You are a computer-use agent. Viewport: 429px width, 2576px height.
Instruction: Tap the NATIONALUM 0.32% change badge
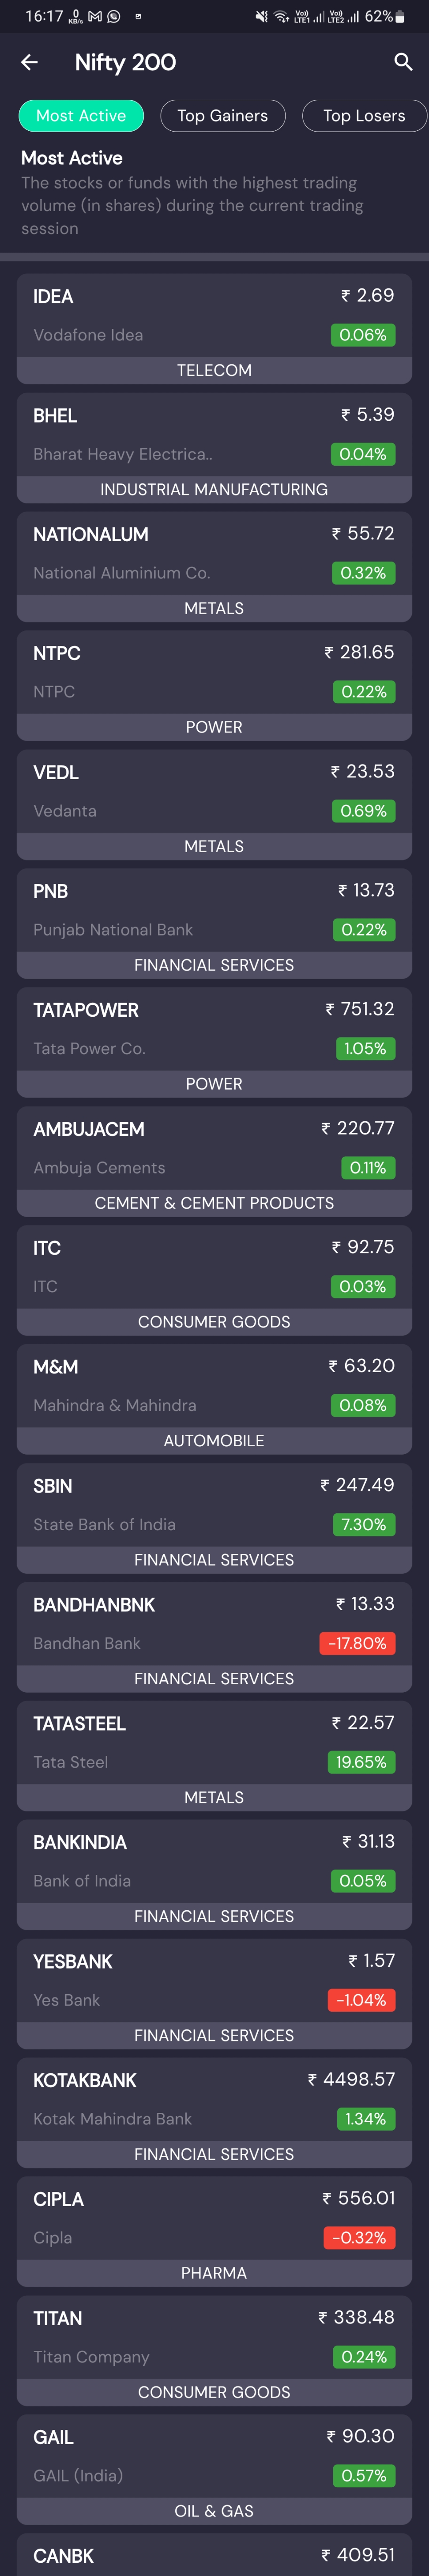tap(363, 573)
